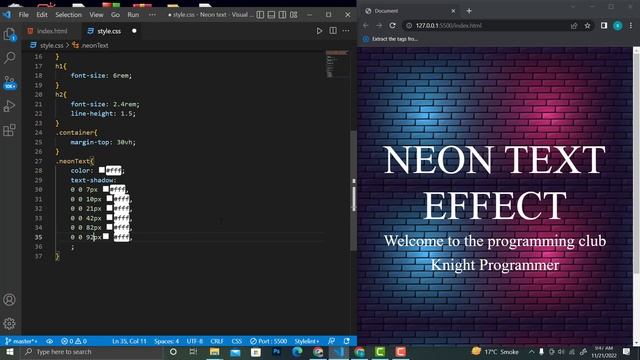Screen dimensions: 640x360
Task: Open the File menu
Action: click(x=24, y=15)
